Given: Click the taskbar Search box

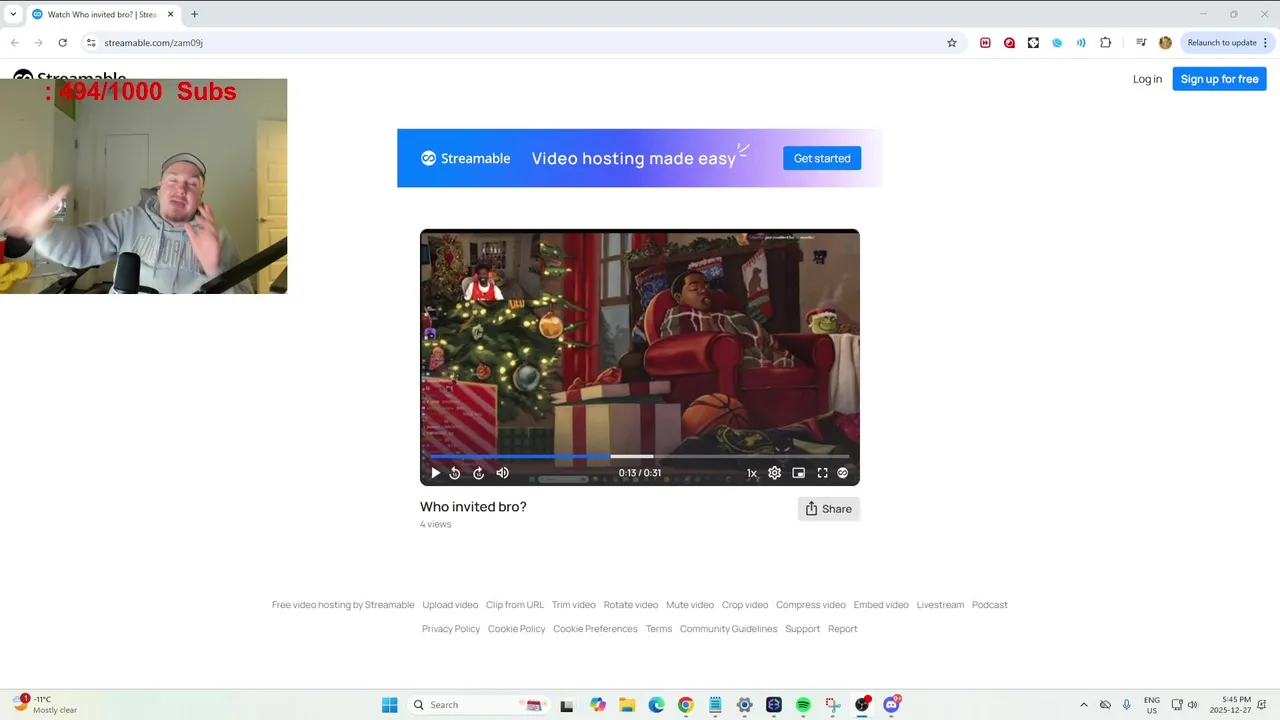Looking at the screenshot, I should (477, 705).
